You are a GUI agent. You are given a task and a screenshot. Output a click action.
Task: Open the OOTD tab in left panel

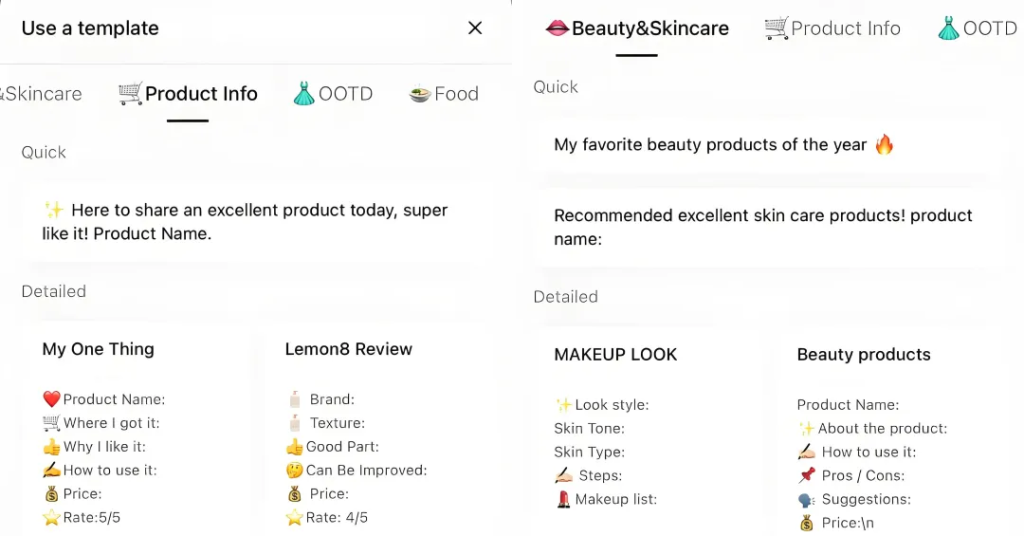(333, 94)
